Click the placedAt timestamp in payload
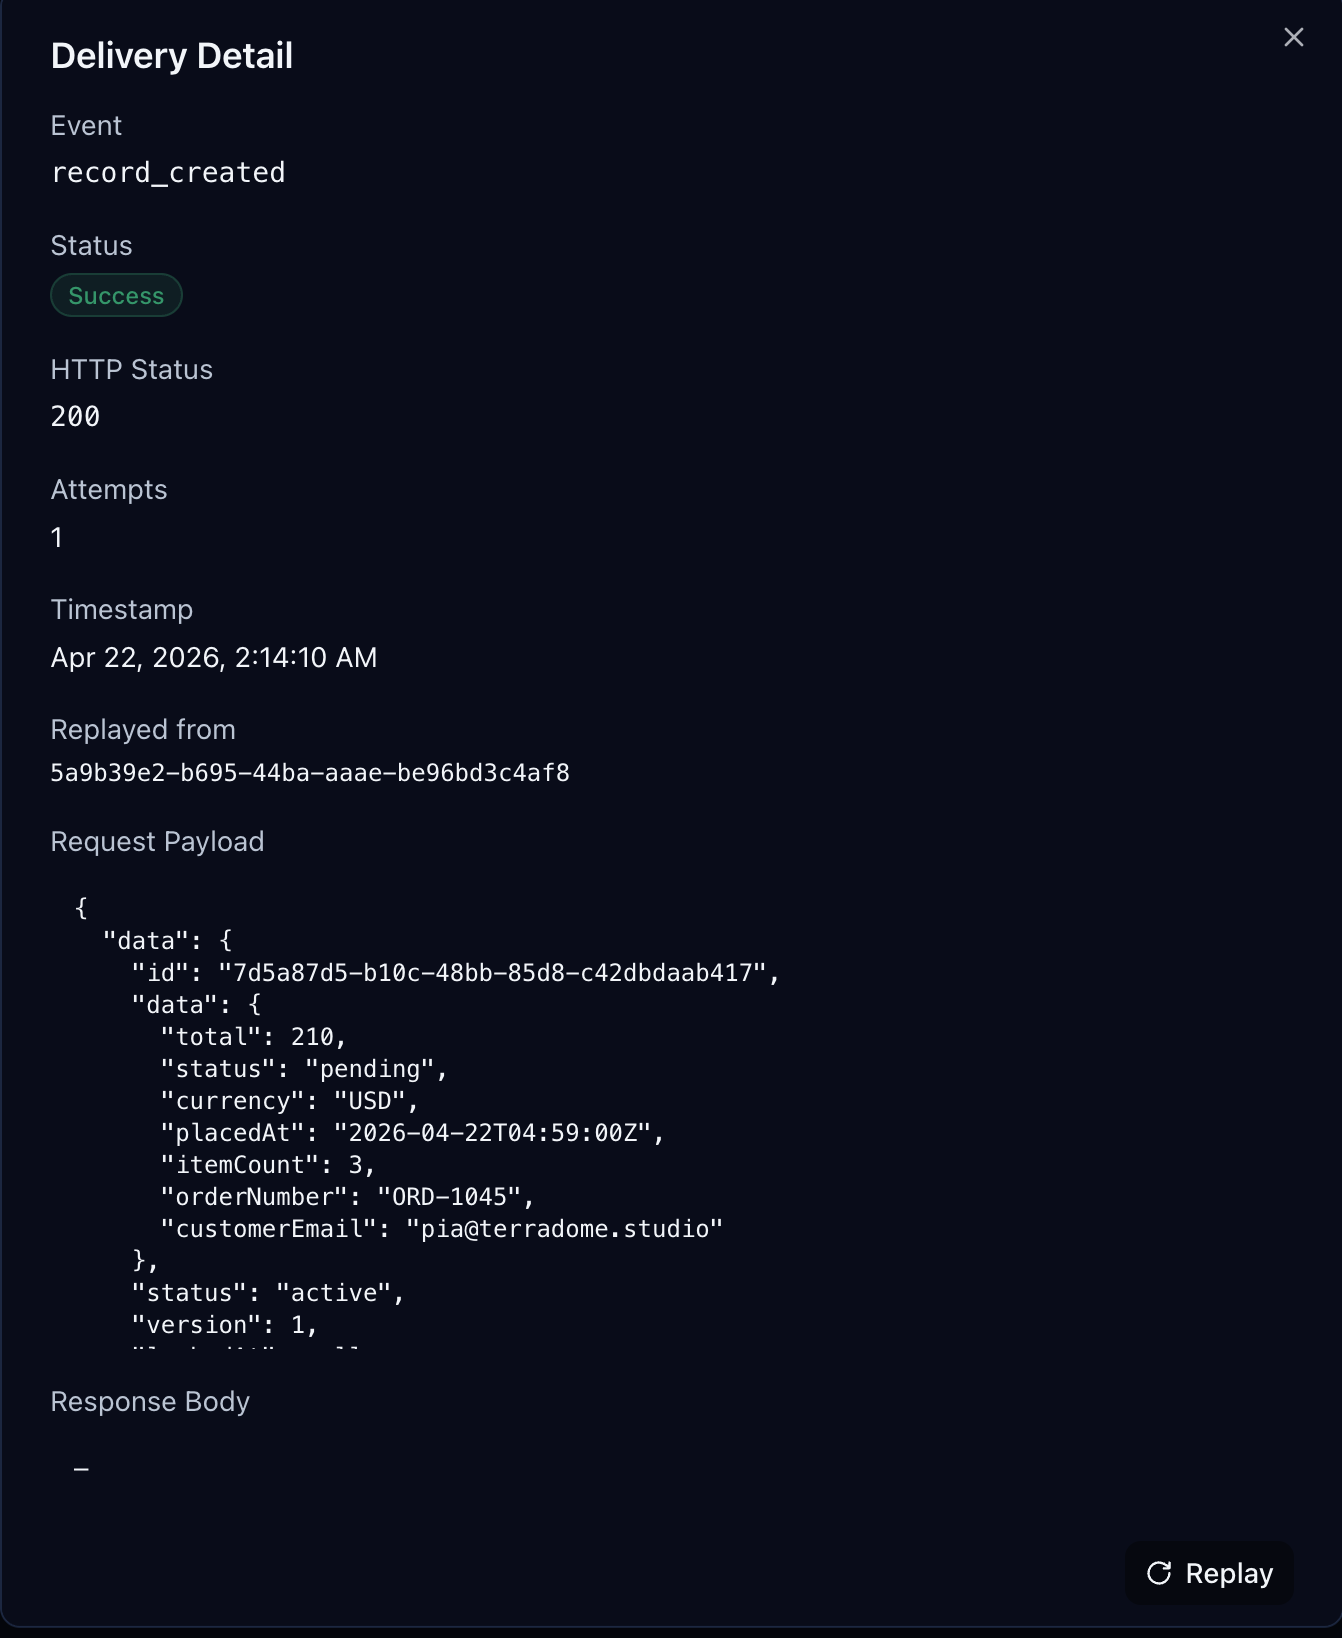 click(x=412, y=1133)
